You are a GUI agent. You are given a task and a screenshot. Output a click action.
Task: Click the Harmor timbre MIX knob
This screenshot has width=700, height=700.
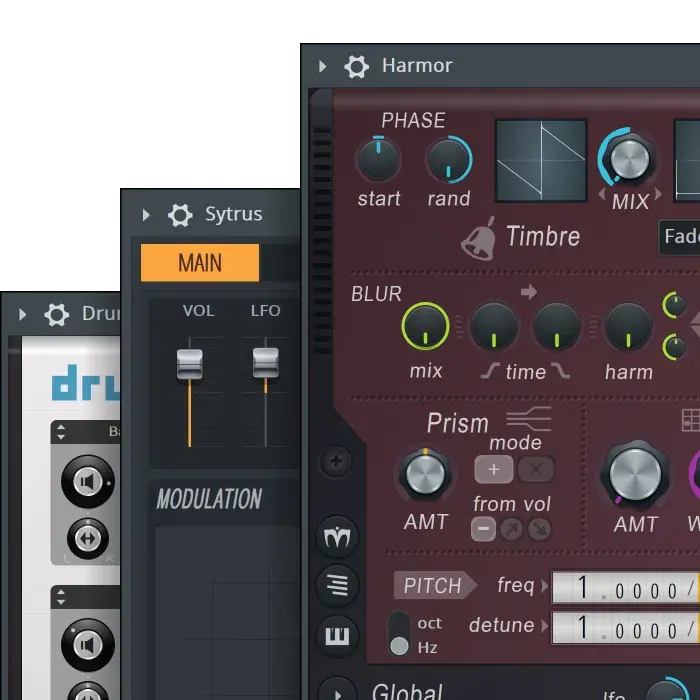pyautogui.click(x=629, y=159)
